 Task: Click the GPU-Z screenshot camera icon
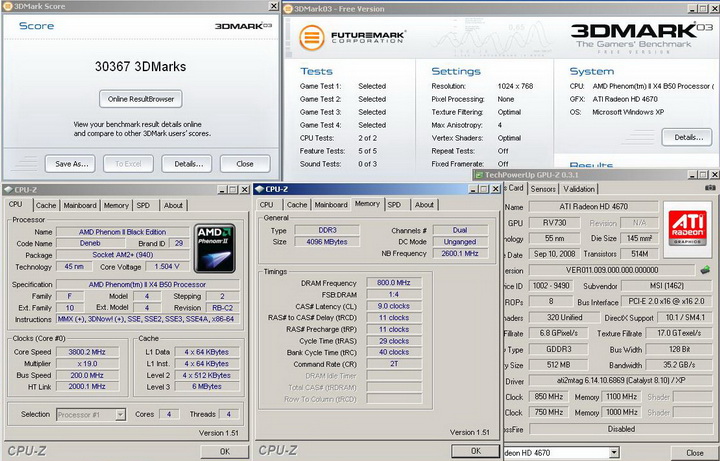(x=710, y=188)
